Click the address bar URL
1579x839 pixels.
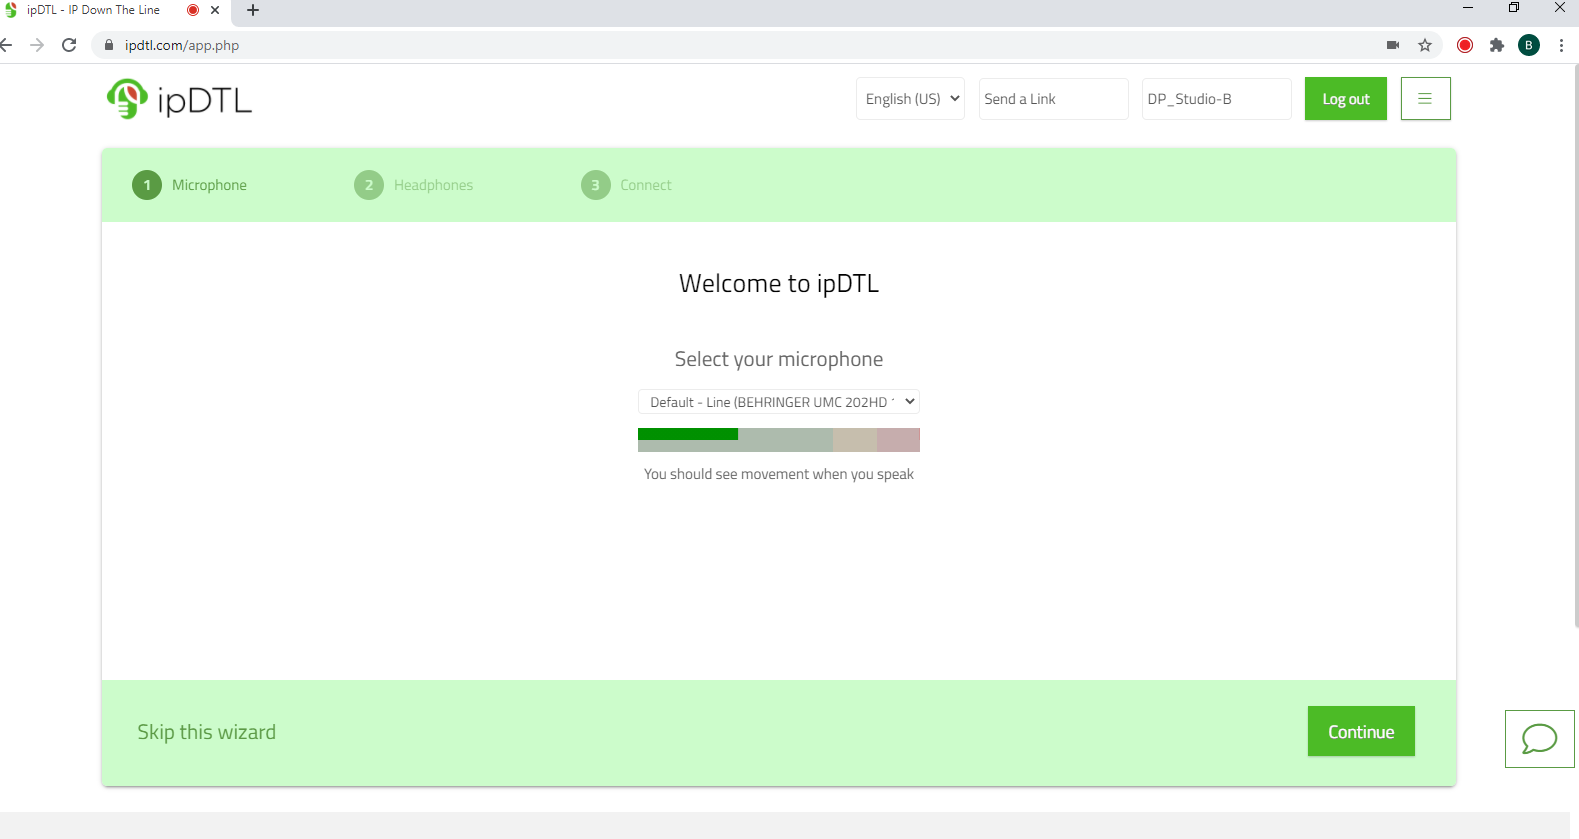point(182,45)
